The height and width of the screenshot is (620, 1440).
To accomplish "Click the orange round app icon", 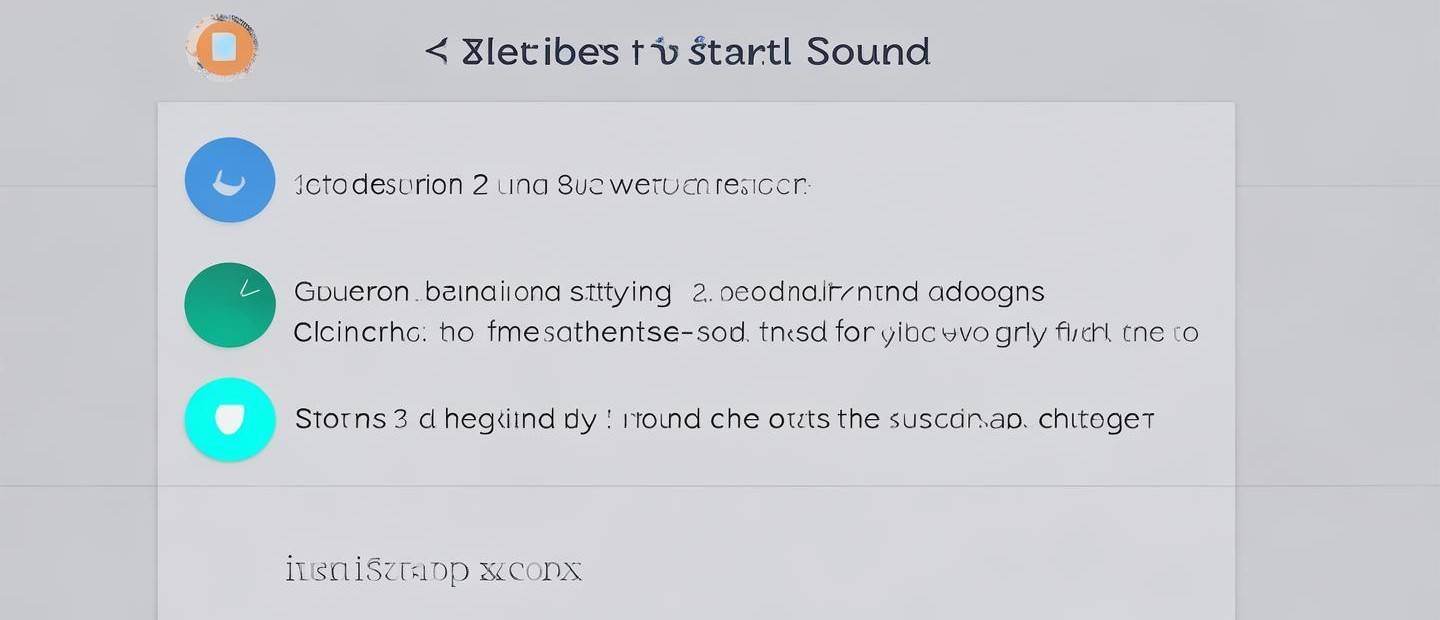I will tap(222, 47).
